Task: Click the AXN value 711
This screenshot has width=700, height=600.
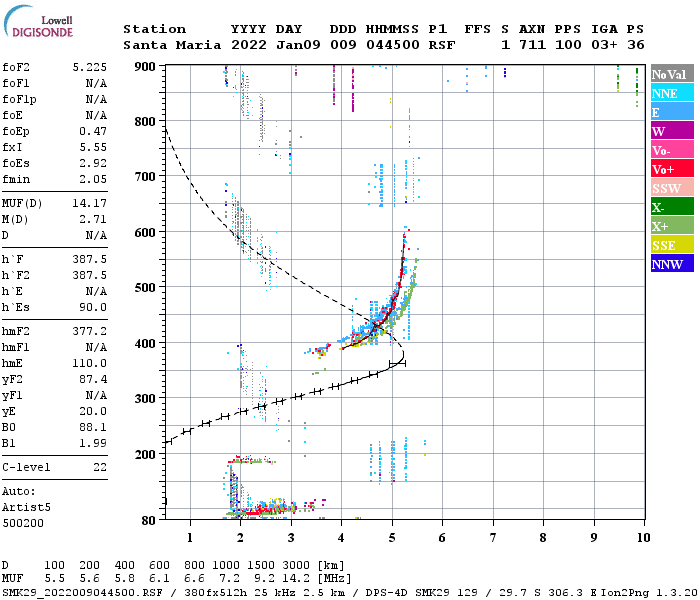Action: click(532, 45)
